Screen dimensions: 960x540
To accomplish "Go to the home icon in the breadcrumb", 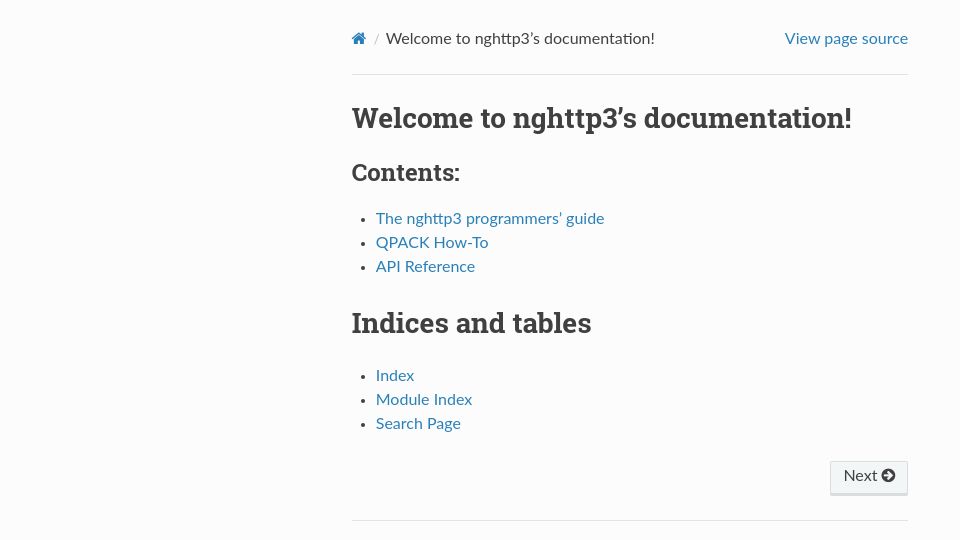I will point(359,39).
